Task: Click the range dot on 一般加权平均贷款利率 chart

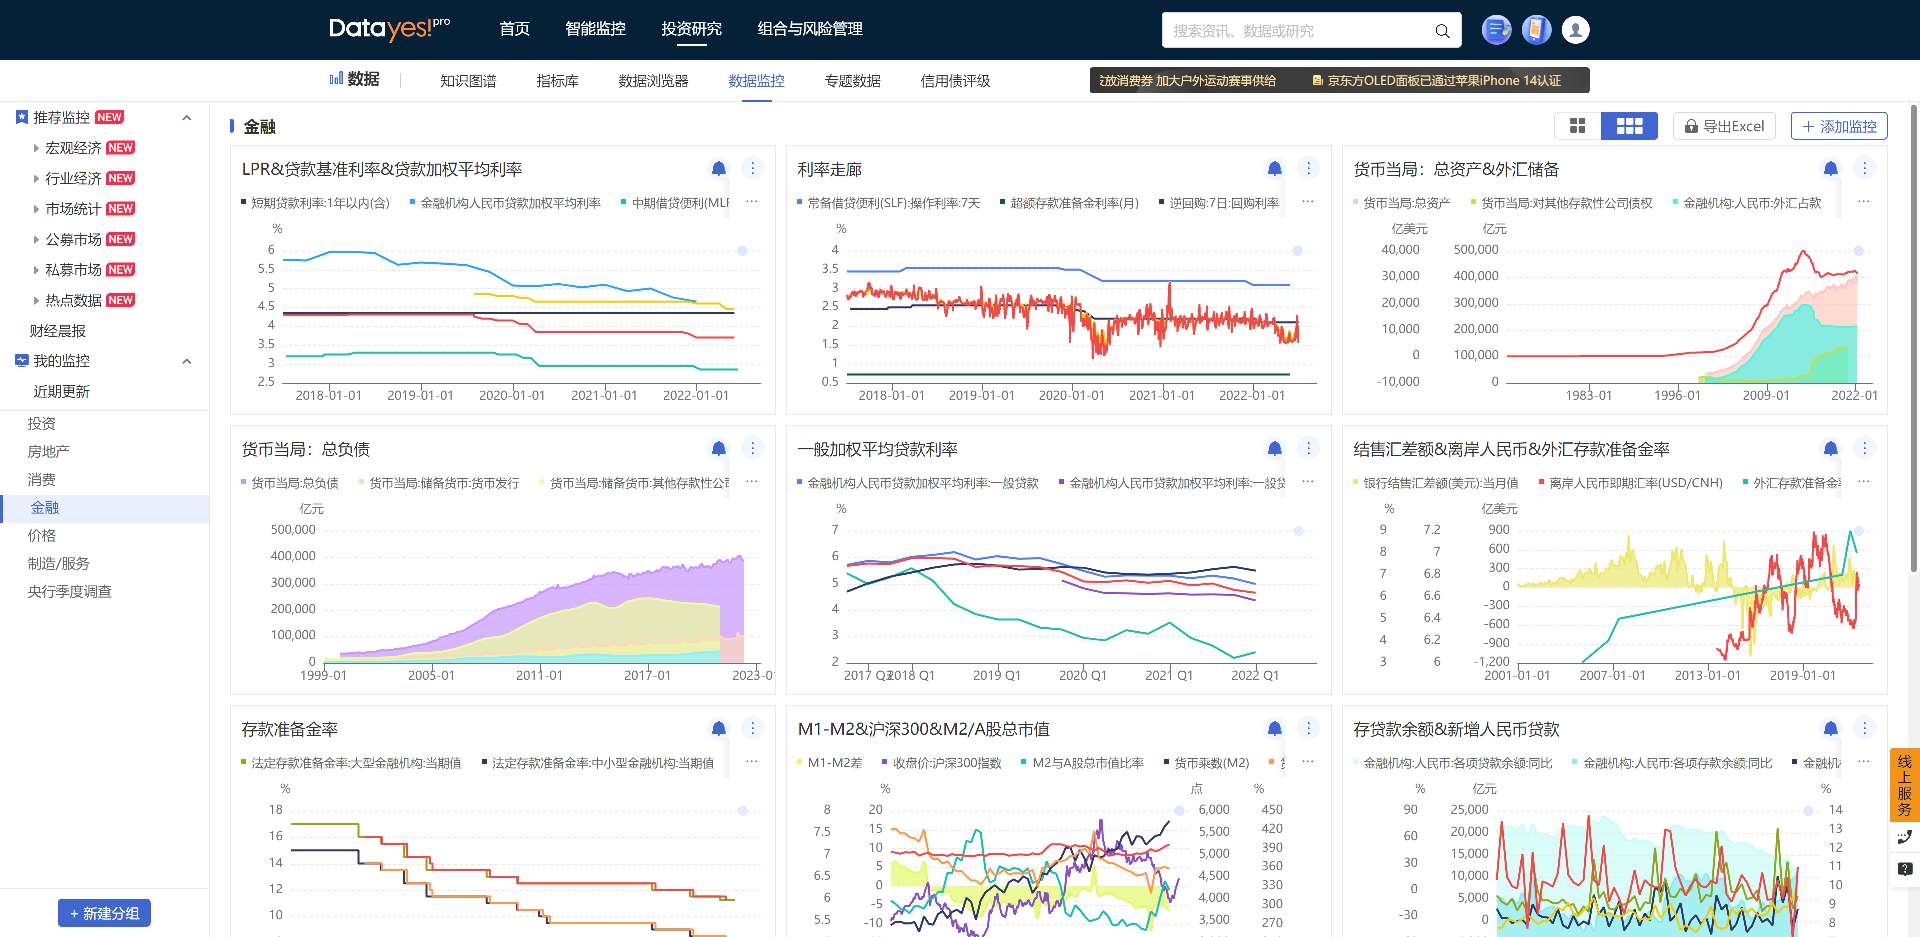Action: pyautogui.click(x=1298, y=531)
